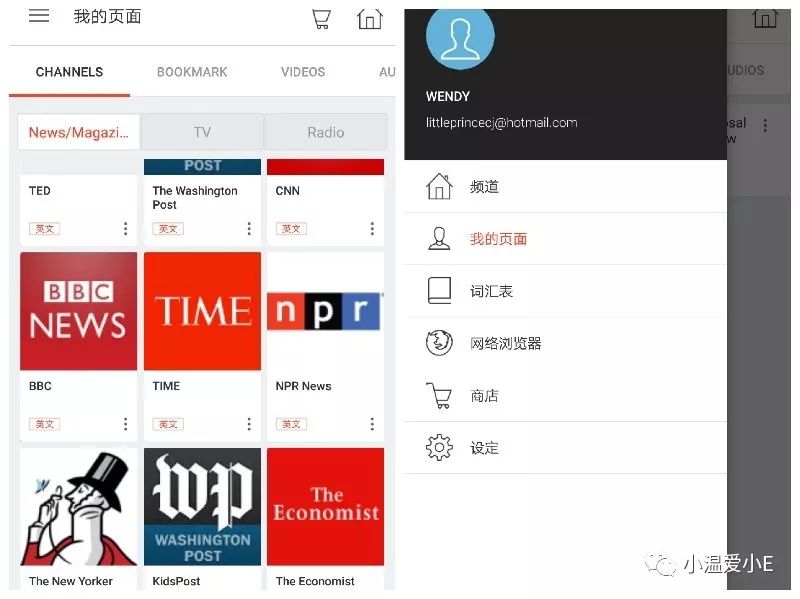The height and width of the screenshot is (599, 800).
Task: Open NPR News options dots
Action: coord(372,423)
